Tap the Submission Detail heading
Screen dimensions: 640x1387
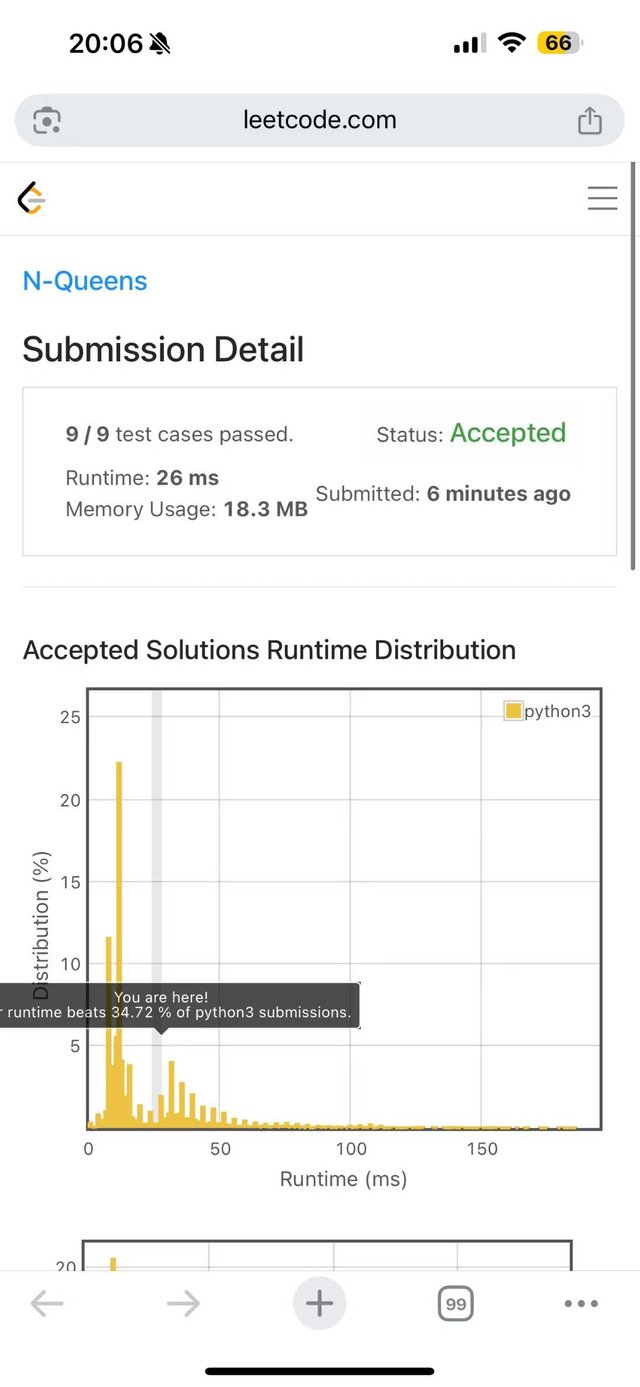point(163,350)
